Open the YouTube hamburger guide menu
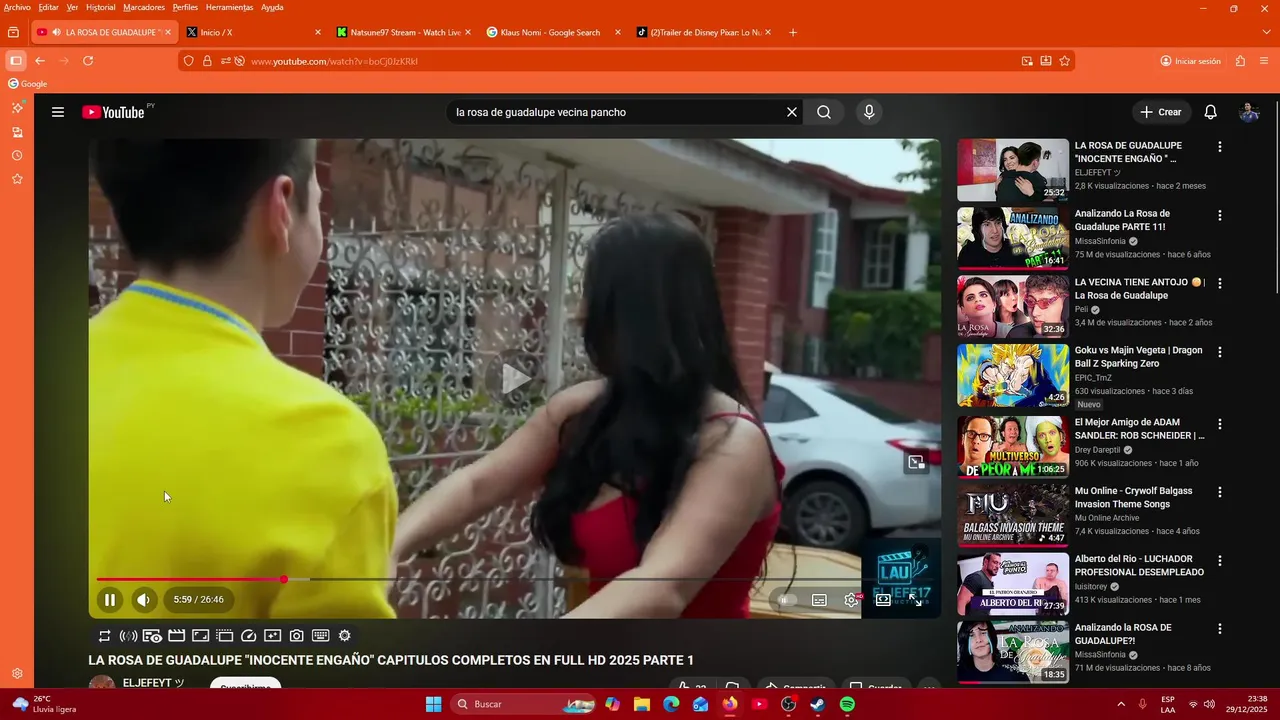The width and height of the screenshot is (1280, 720). coord(58,112)
